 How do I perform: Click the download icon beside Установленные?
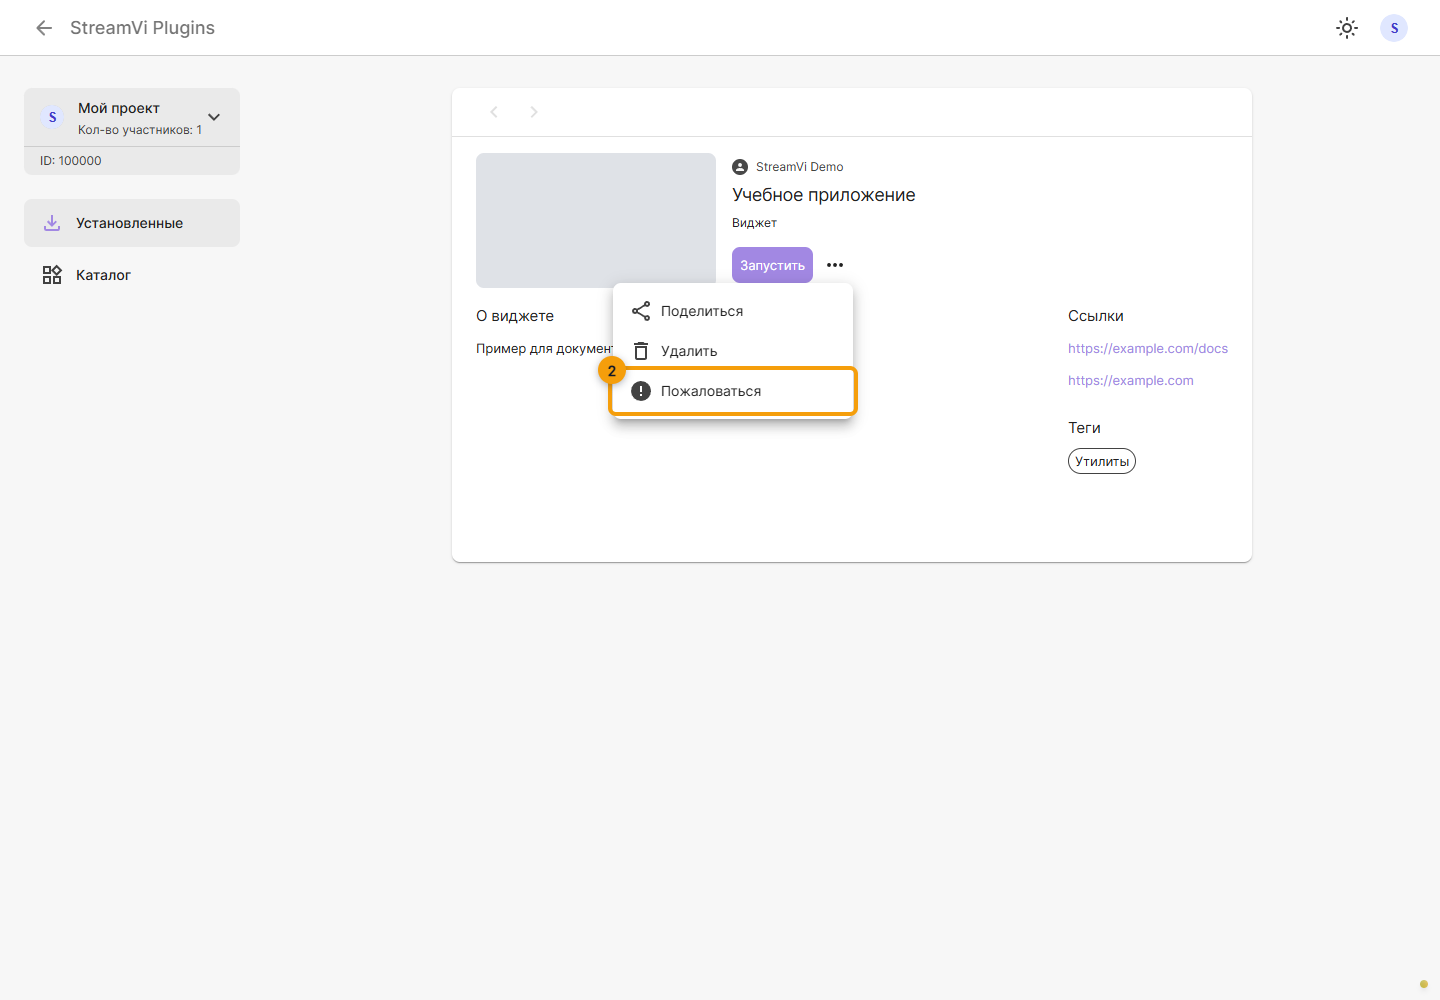(x=52, y=223)
